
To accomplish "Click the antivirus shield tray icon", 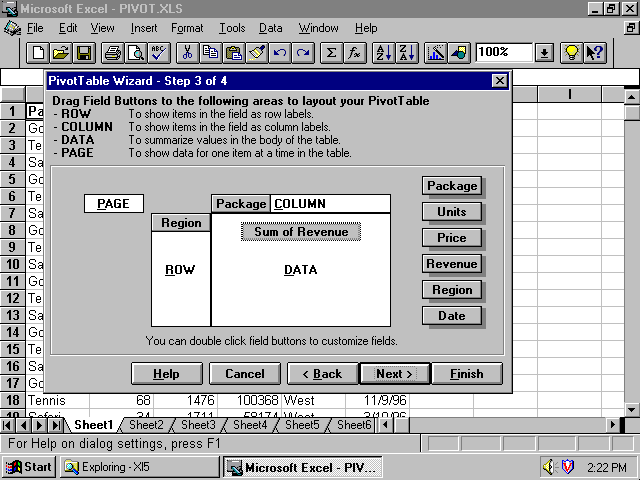I will coord(568,467).
